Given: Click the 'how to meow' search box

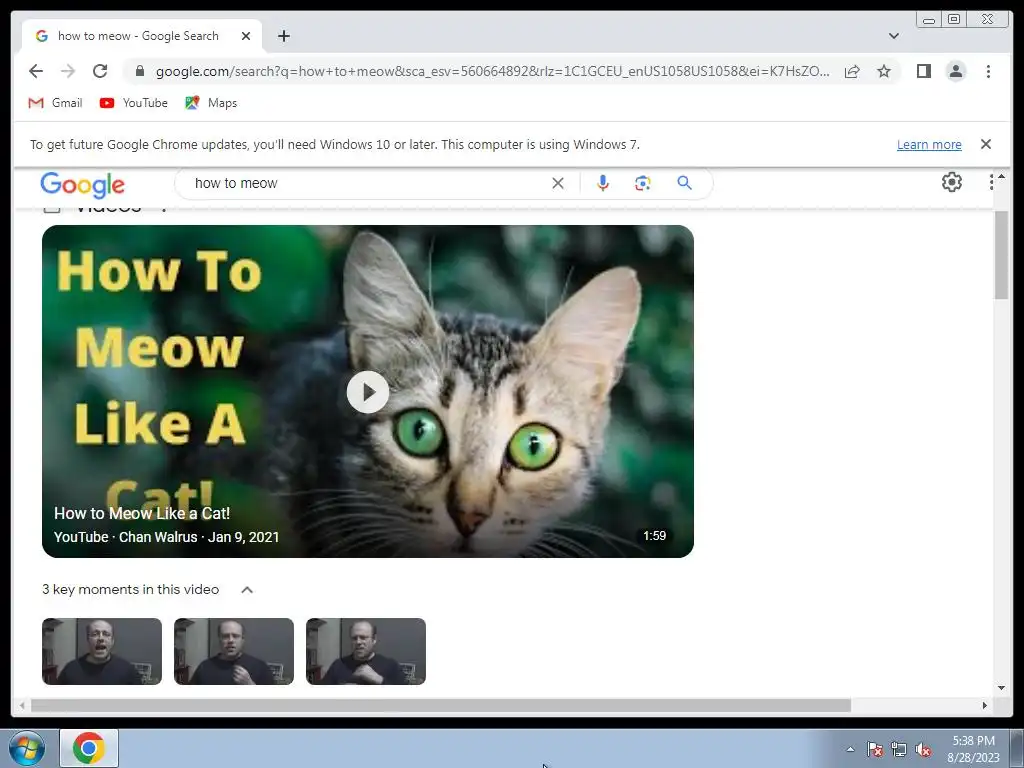Looking at the screenshot, I should [x=366, y=183].
